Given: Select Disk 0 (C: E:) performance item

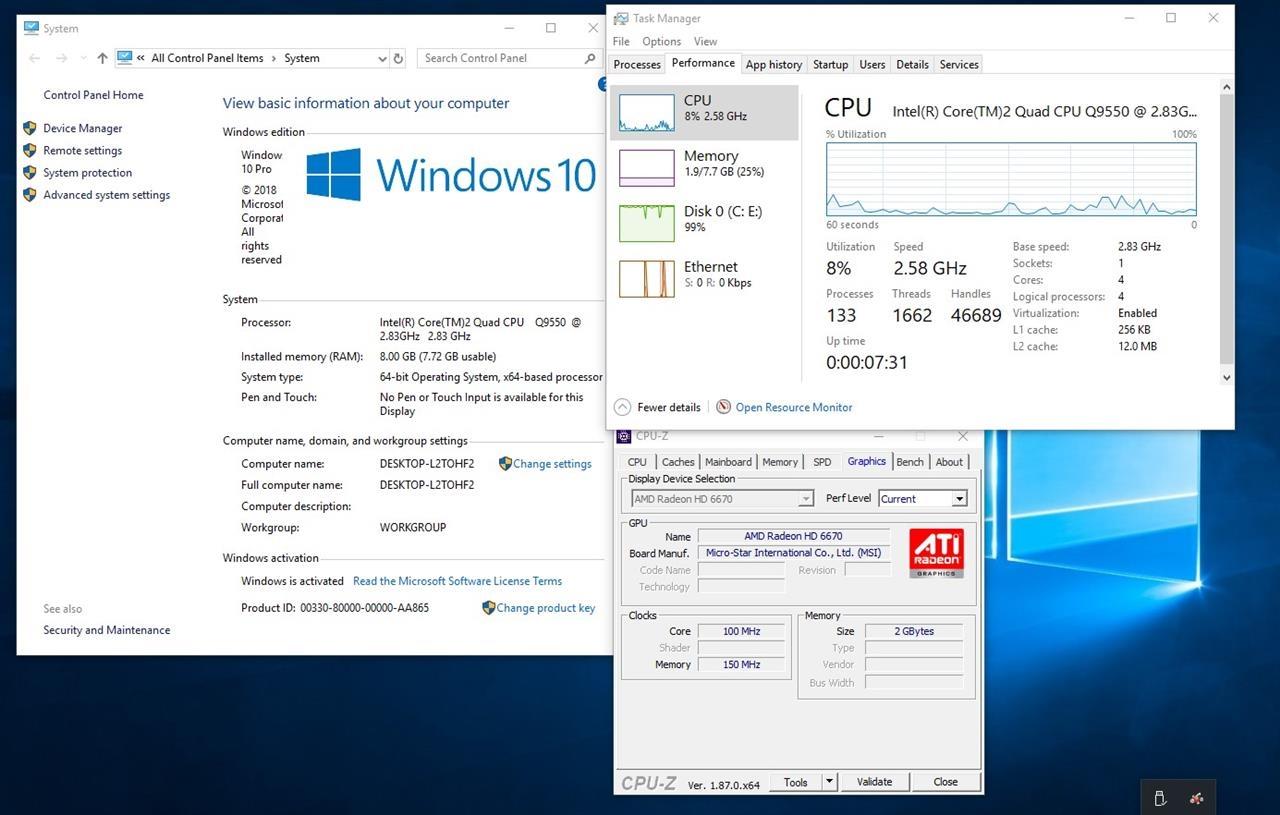Looking at the screenshot, I should pos(704,223).
